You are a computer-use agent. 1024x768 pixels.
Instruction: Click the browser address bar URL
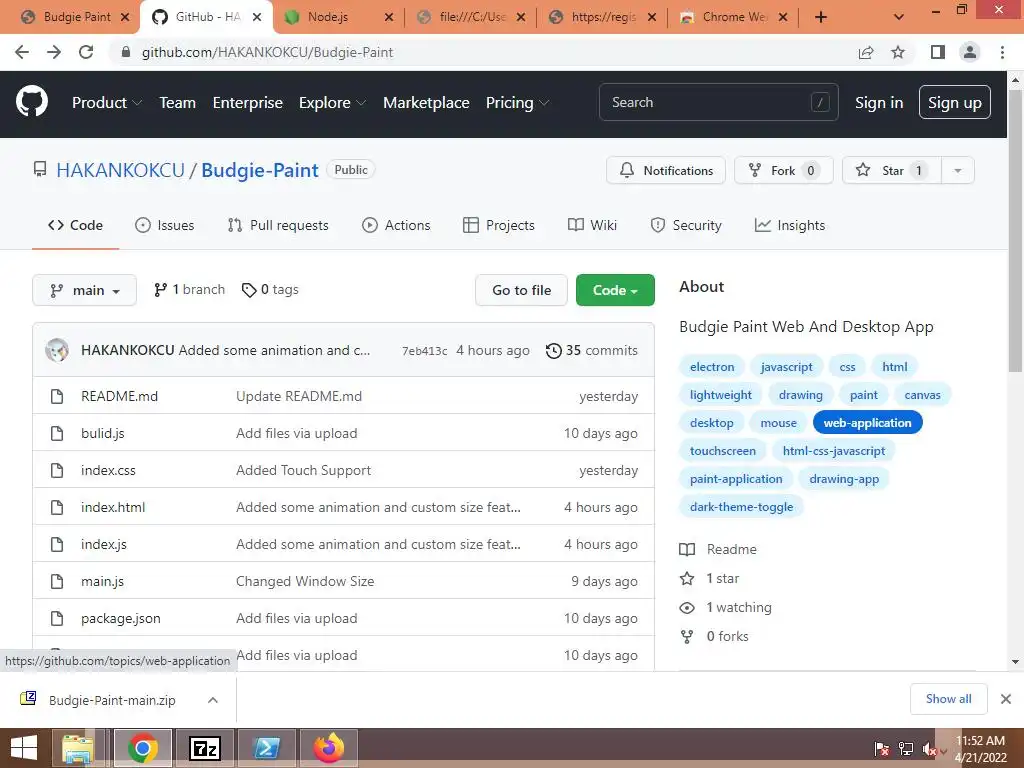pos(267,52)
